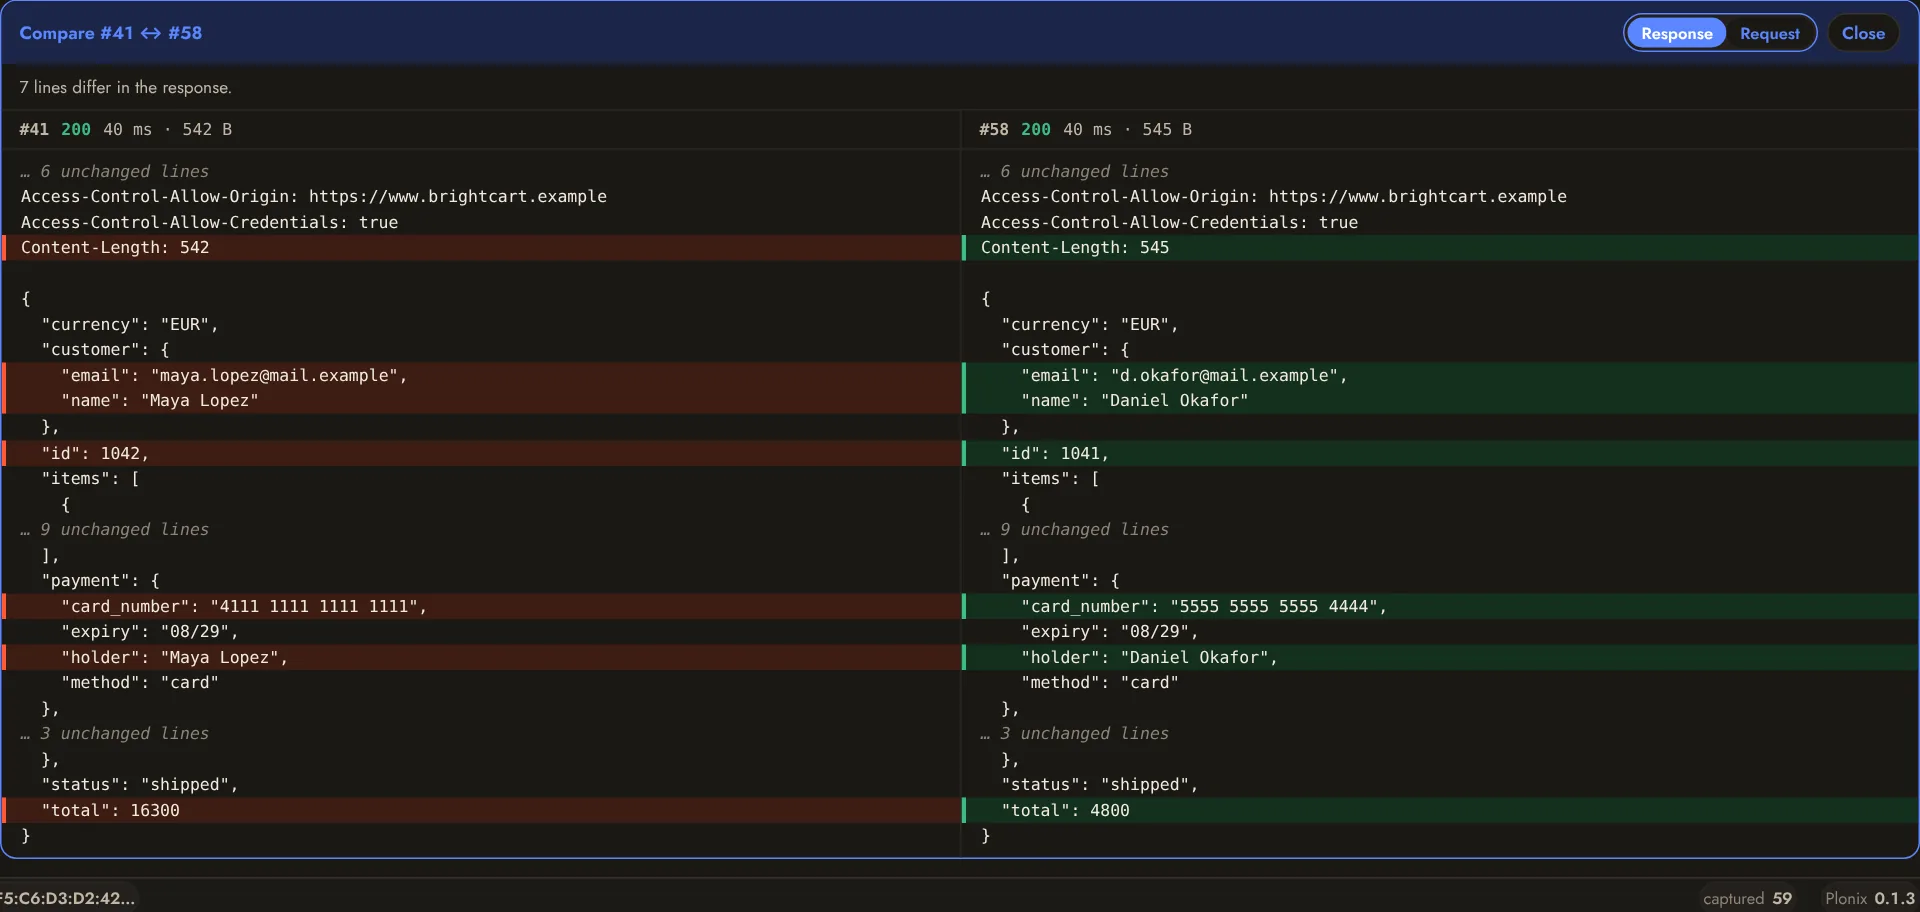
Task: Select the "Content-Length: 545" added line
Action: tap(1440, 248)
